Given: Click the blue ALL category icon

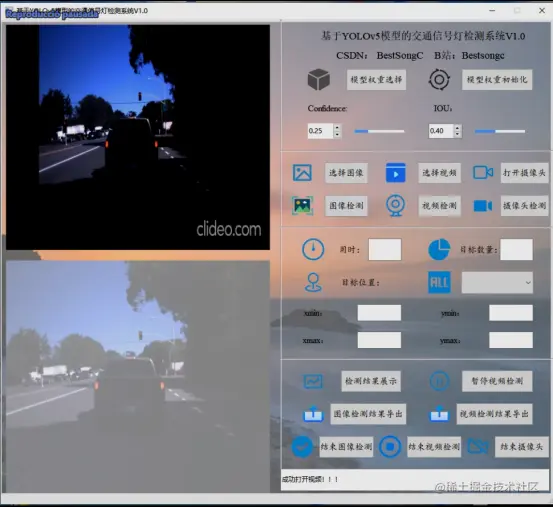Looking at the screenshot, I should click(439, 282).
